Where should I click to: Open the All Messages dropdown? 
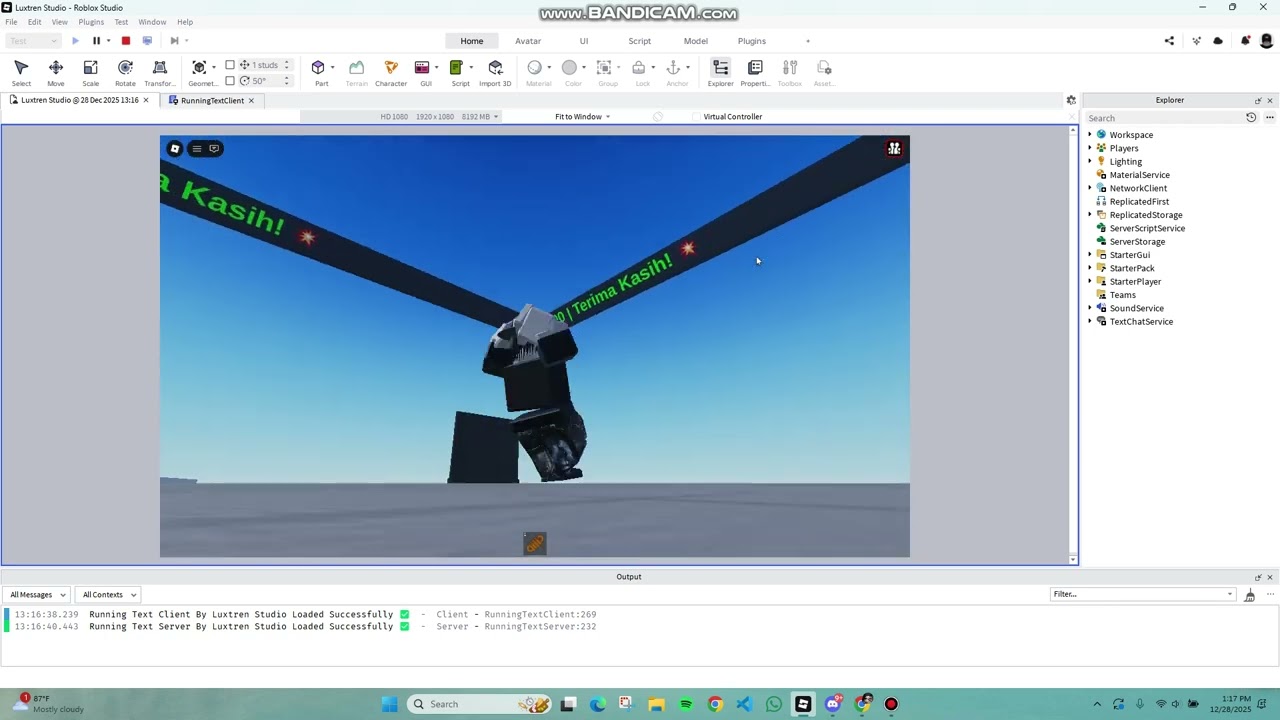(37, 595)
